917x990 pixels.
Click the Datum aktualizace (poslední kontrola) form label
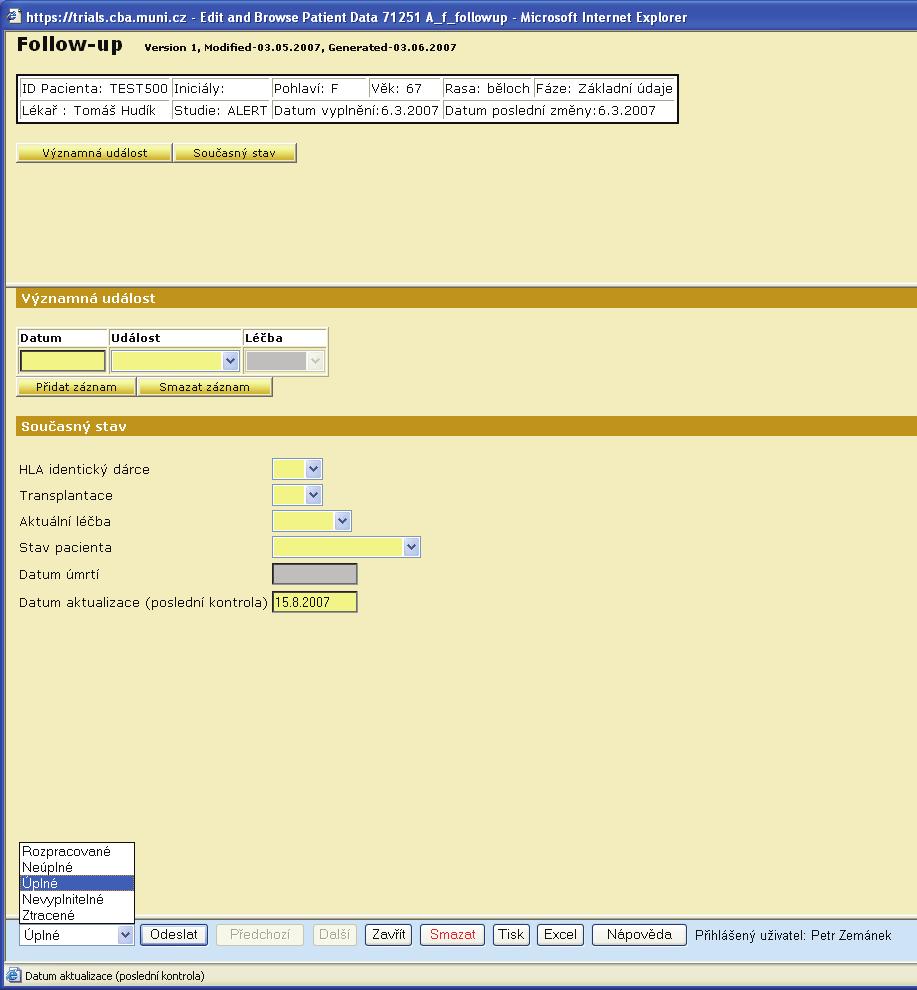tap(143, 602)
